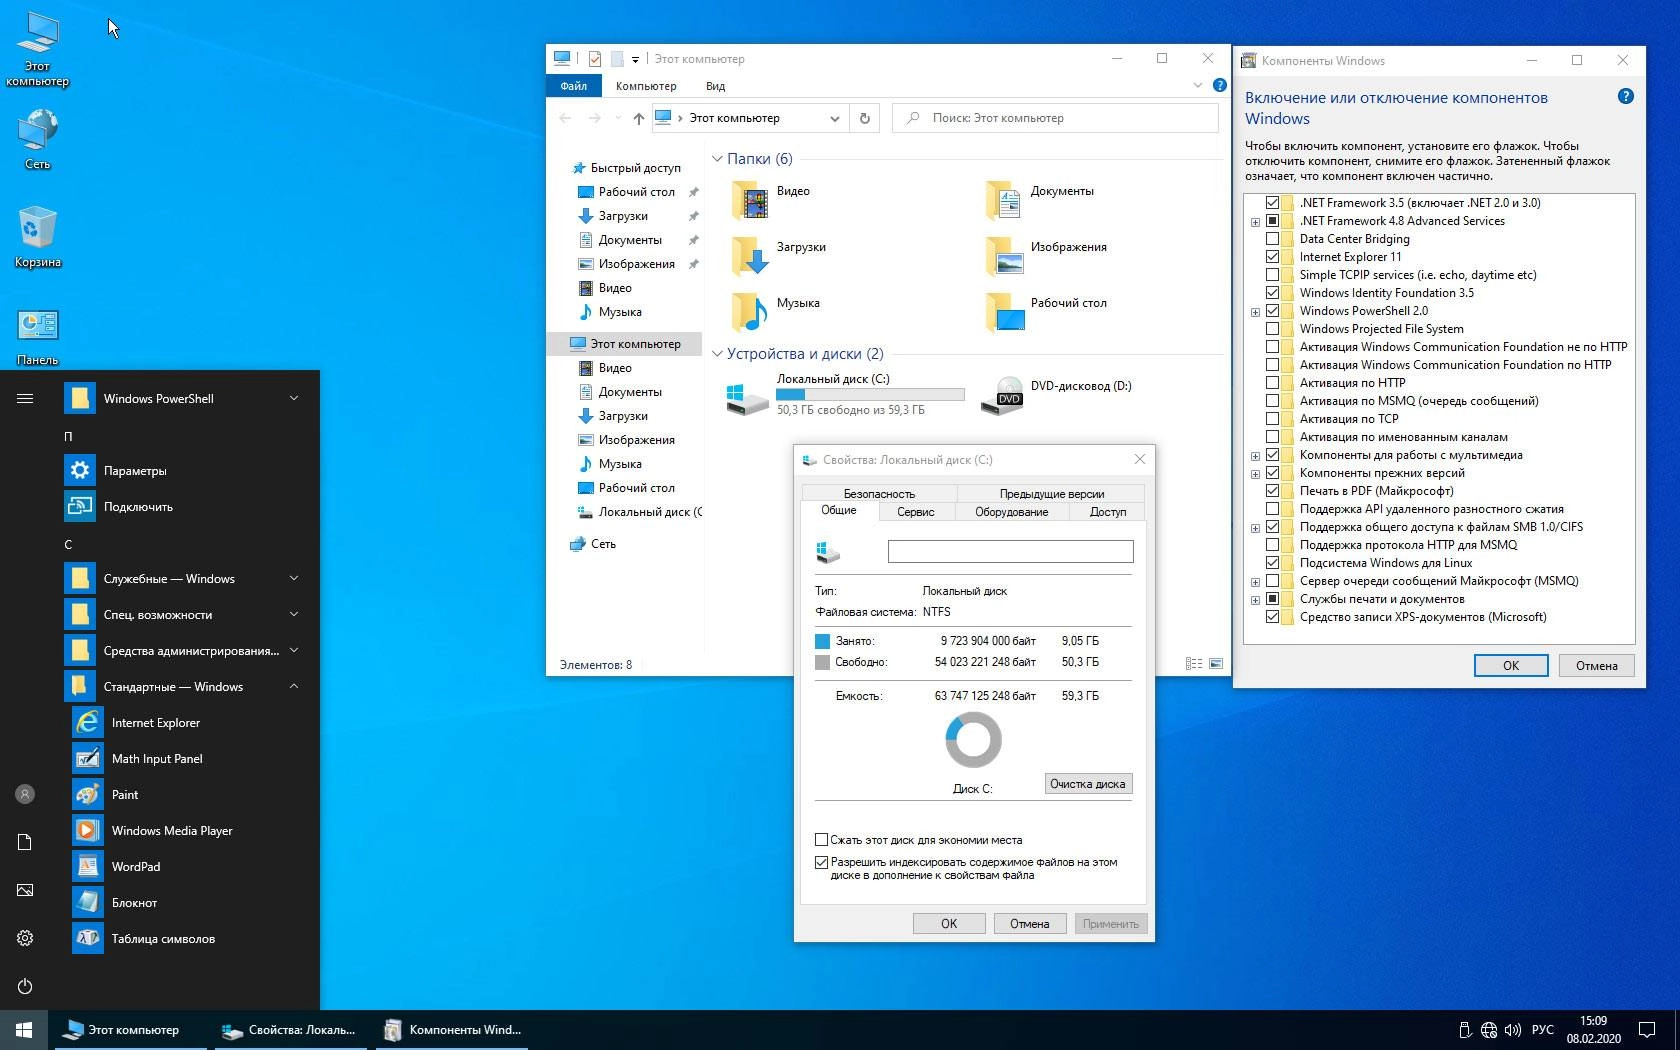The image size is (1680, 1050).
Task: Open DVD-дисковод (D:) in Explorer
Action: [1056, 394]
